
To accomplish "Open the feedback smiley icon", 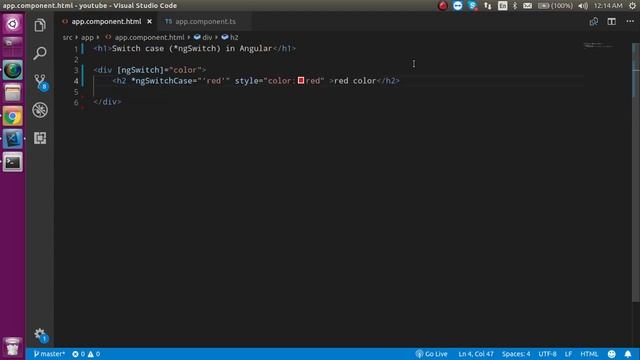I will (x=611, y=354).
